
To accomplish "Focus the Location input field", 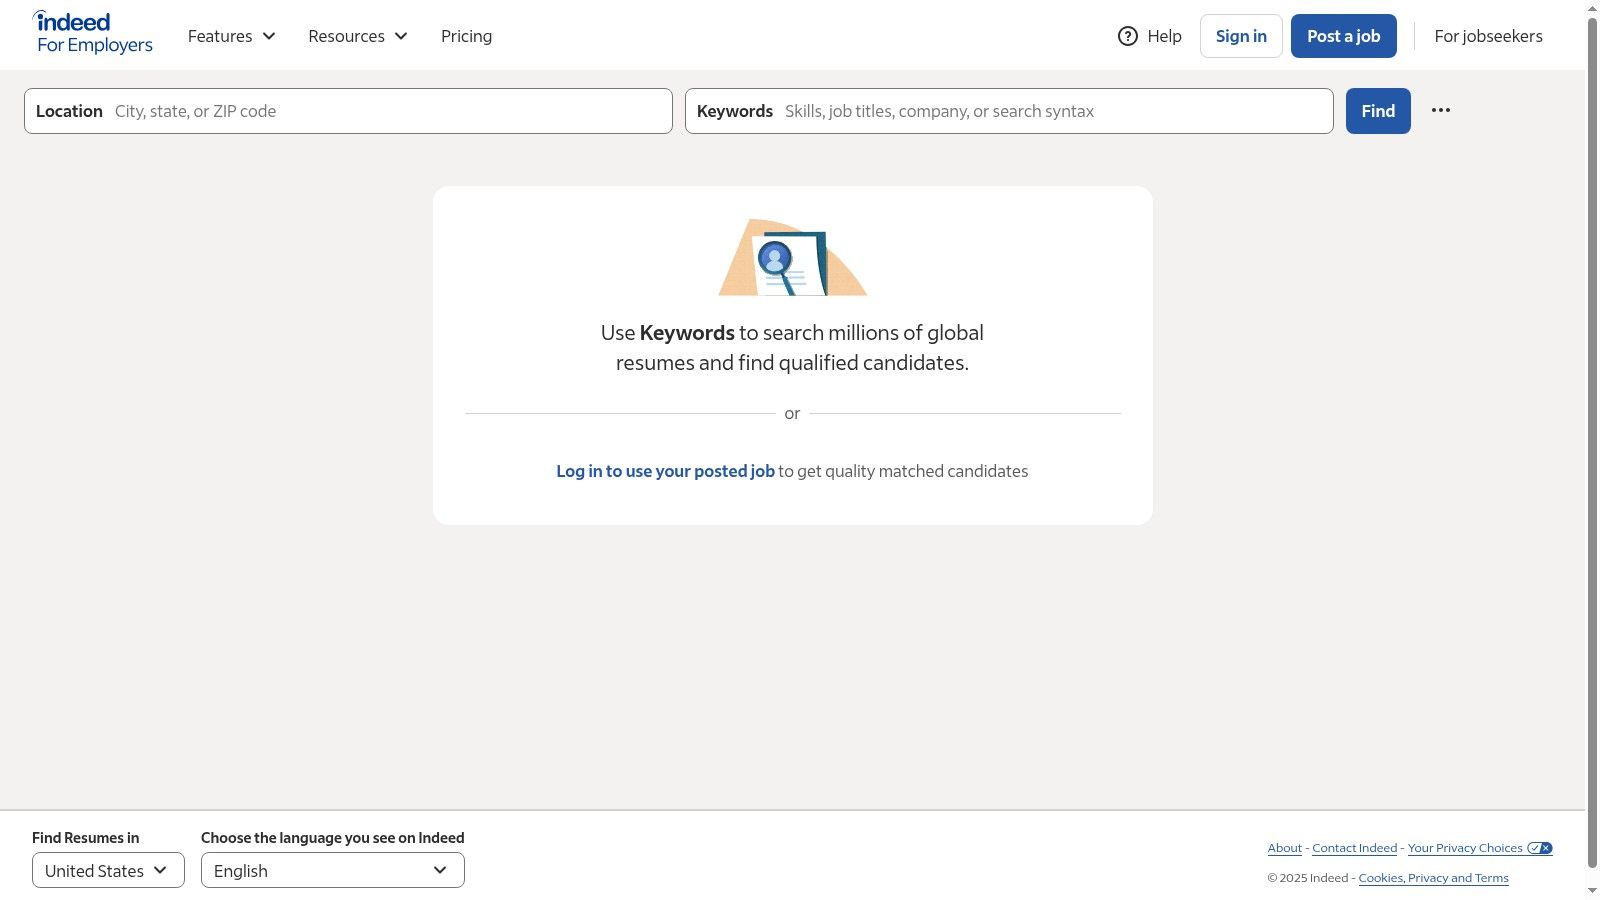I will click(348, 111).
